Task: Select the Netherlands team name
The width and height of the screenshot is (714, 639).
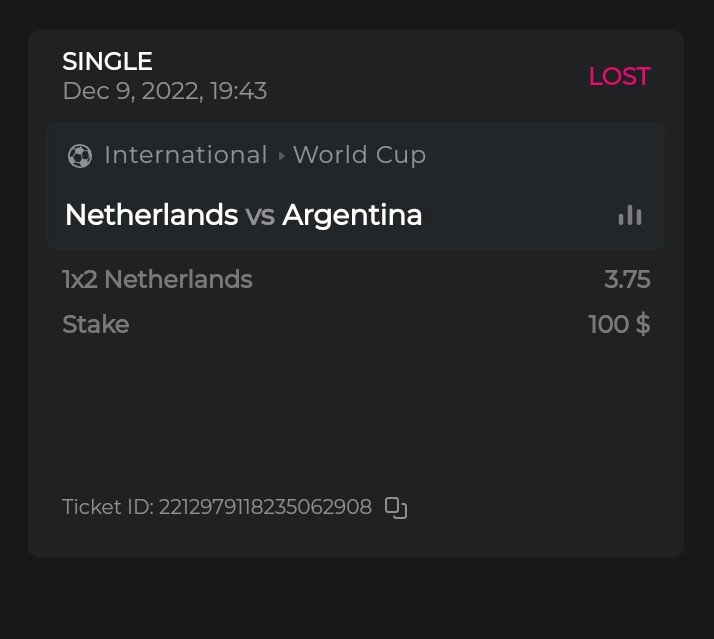Action: (151, 215)
